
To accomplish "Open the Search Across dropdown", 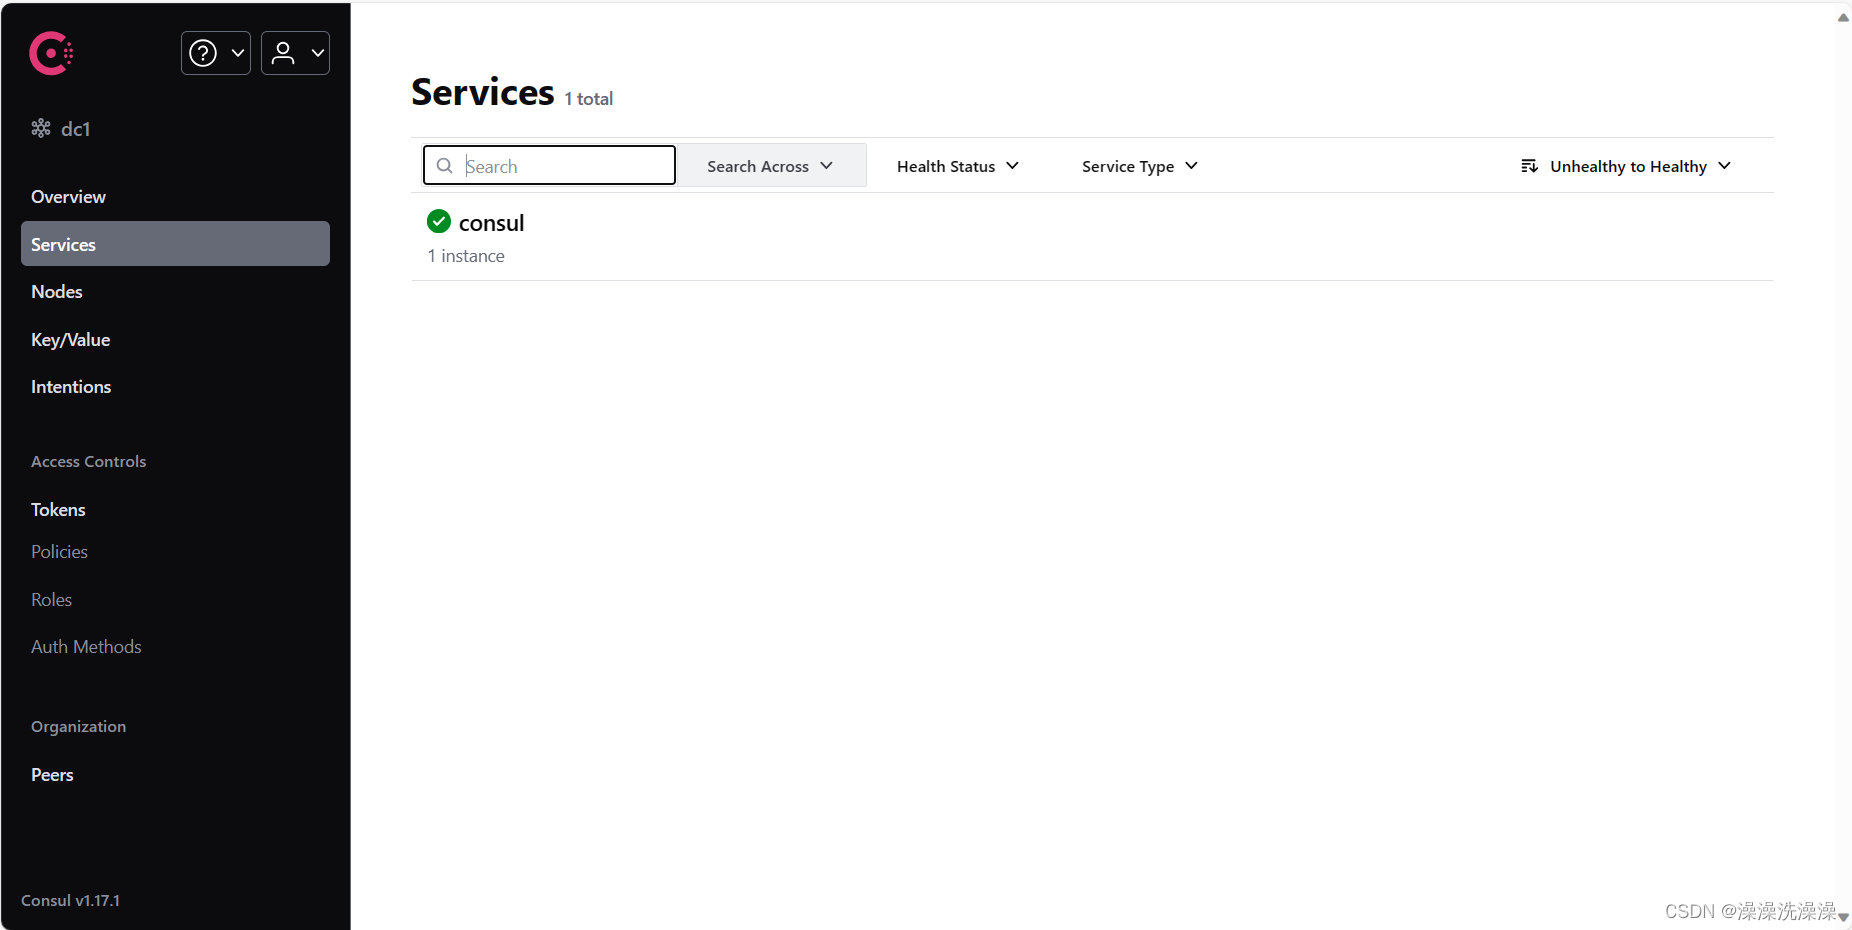I will click(769, 165).
